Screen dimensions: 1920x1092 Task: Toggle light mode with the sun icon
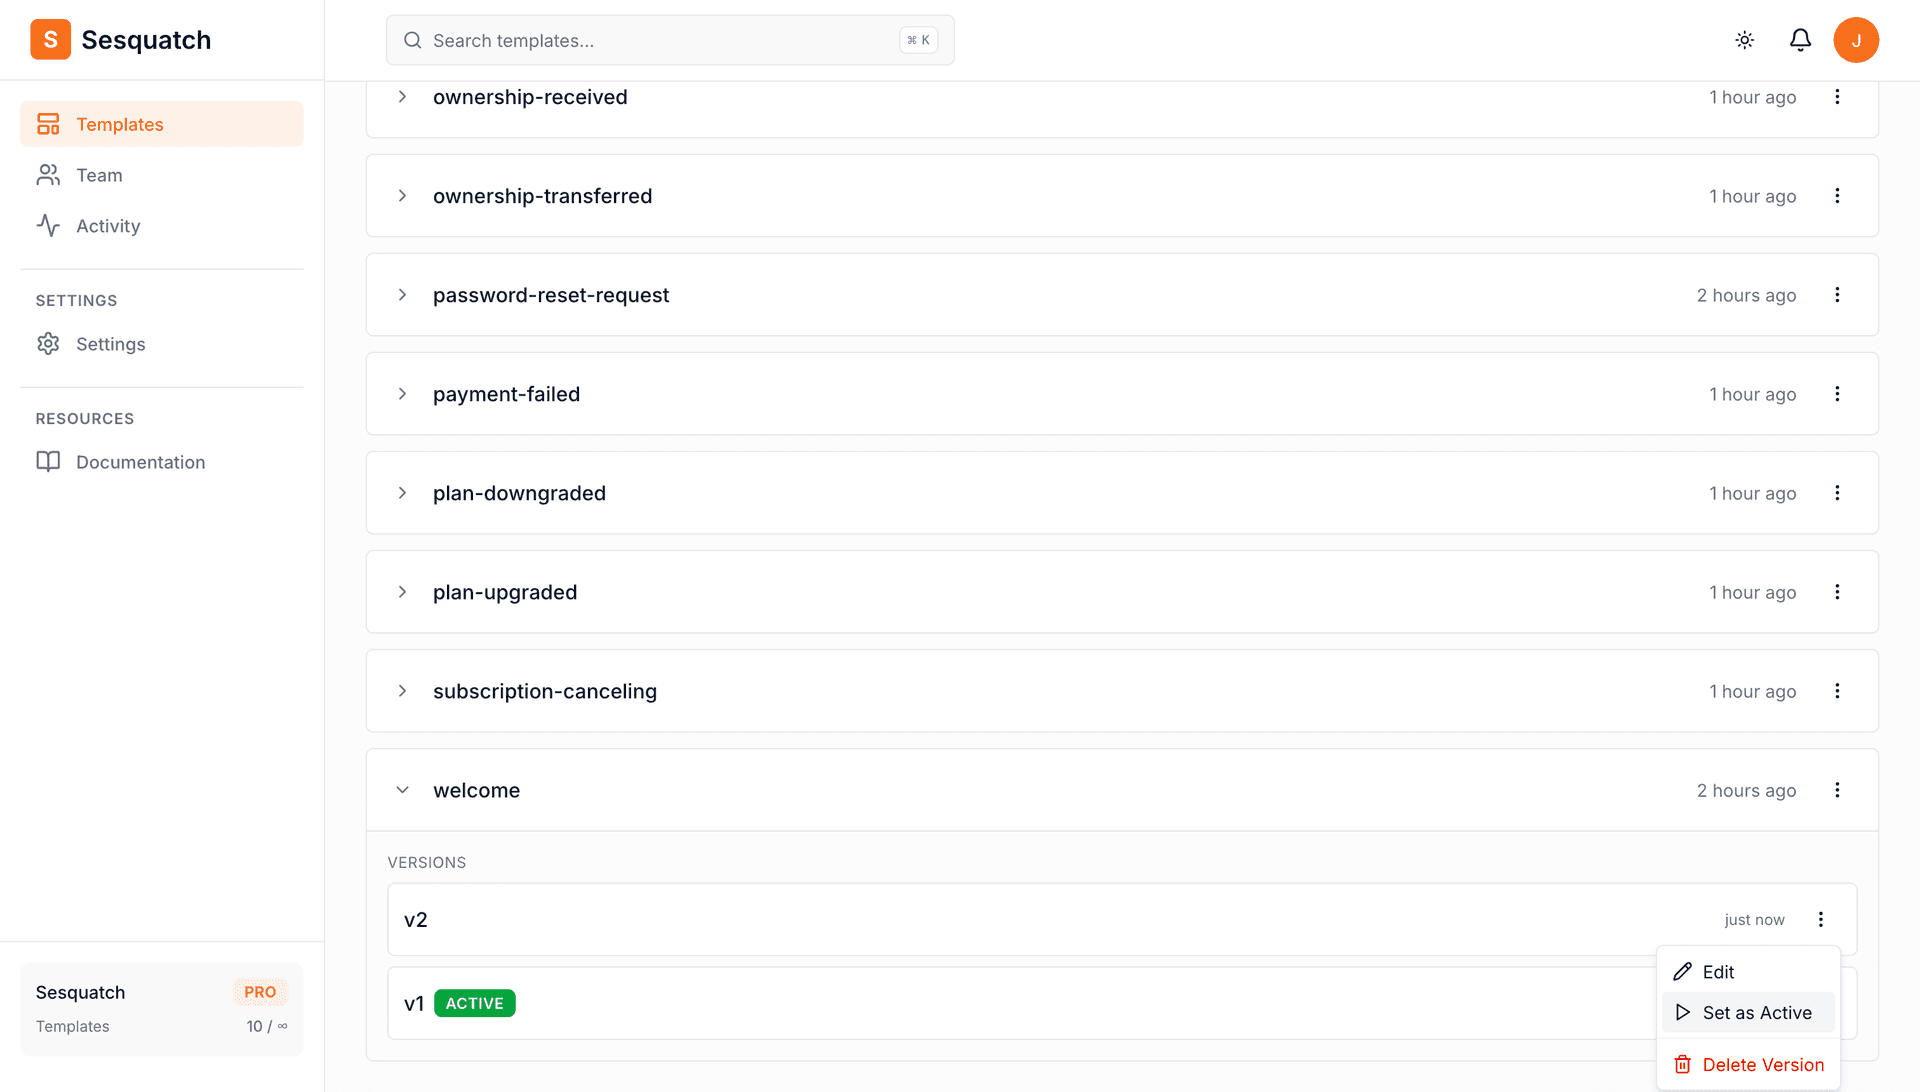pyautogui.click(x=1744, y=40)
